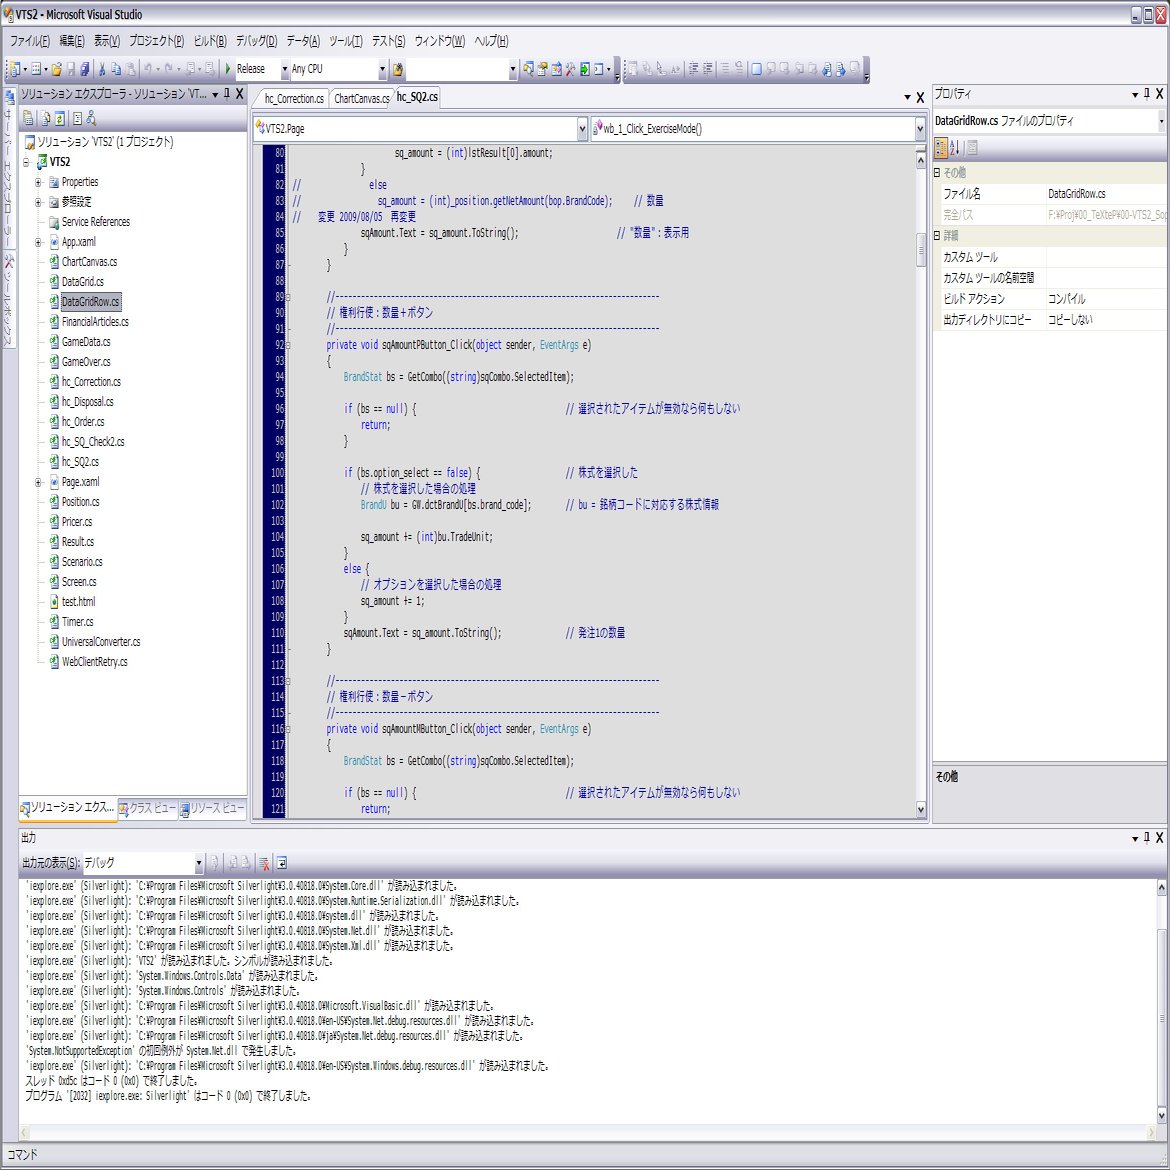Select Service References node
The image size is (1170, 1170).
(96, 222)
